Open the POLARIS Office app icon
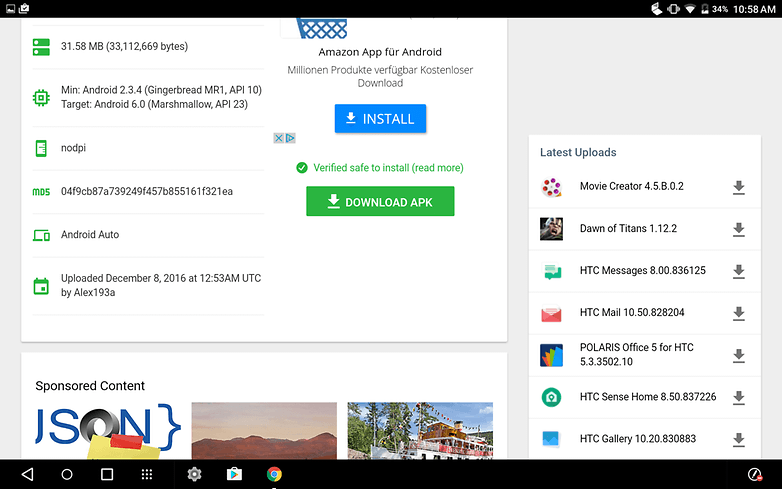This screenshot has height=489, width=782. [x=552, y=355]
